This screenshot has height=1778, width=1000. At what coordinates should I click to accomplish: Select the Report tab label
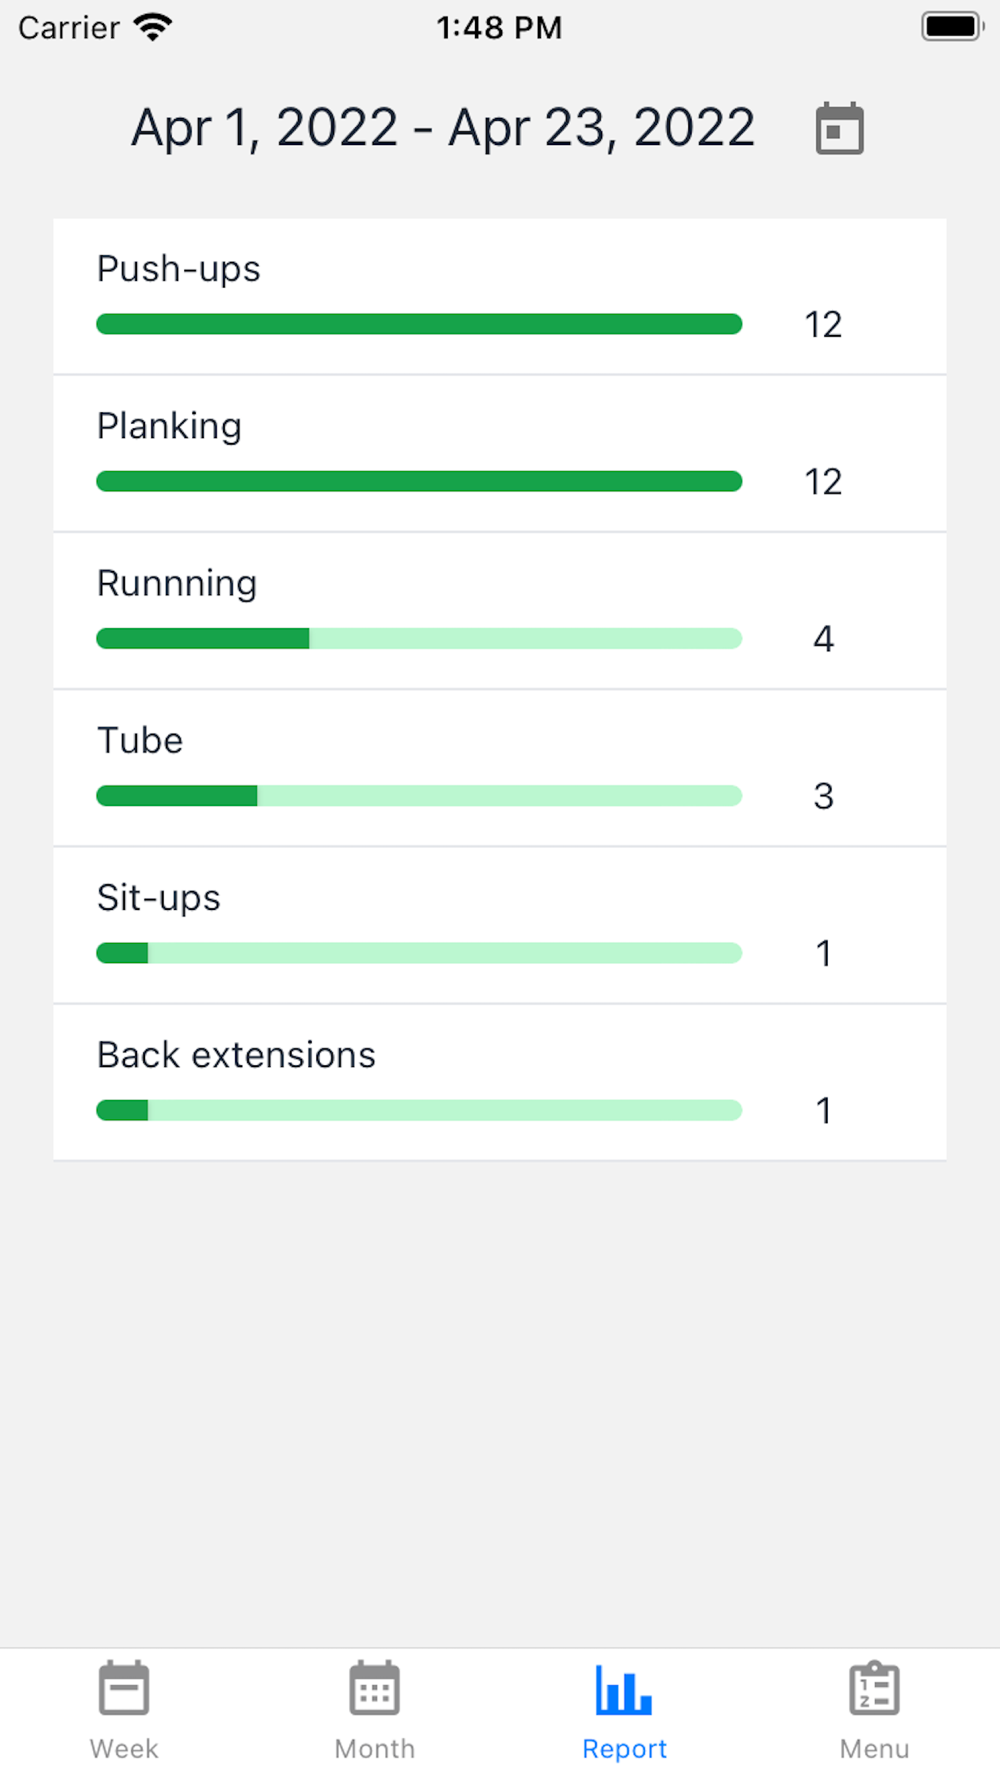tap(624, 1748)
